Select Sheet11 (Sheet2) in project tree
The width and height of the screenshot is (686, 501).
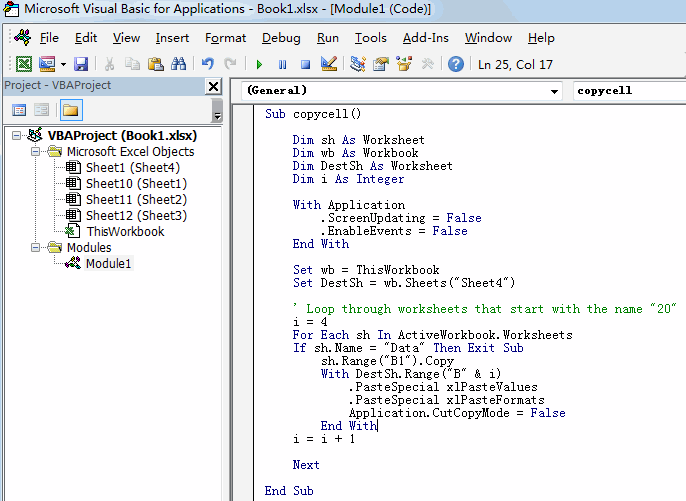click(136, 199)
